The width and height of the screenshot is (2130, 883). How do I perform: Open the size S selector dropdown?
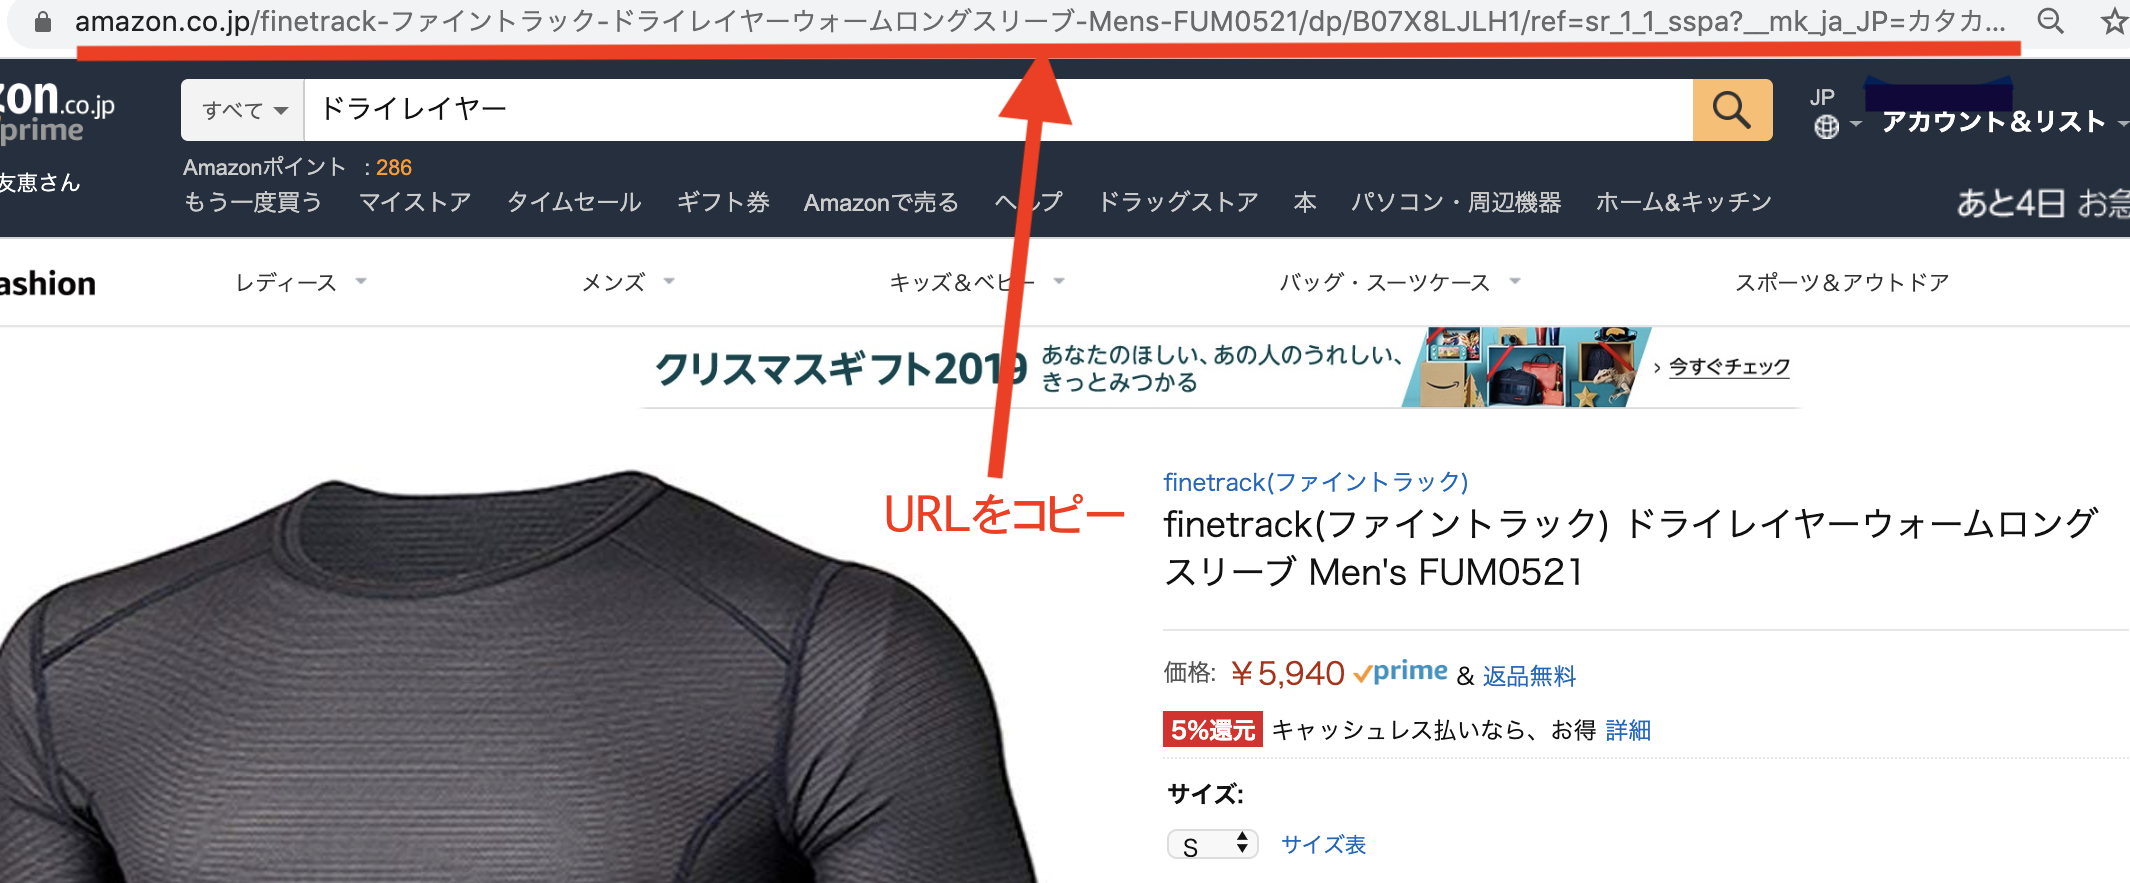[1213, 845]
